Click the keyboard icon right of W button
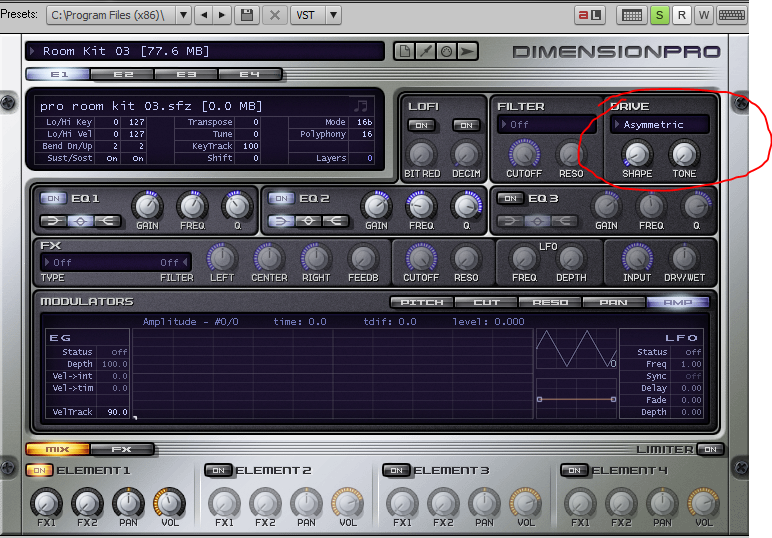Screen dimensions: 772x538 [x=732, y=15]
